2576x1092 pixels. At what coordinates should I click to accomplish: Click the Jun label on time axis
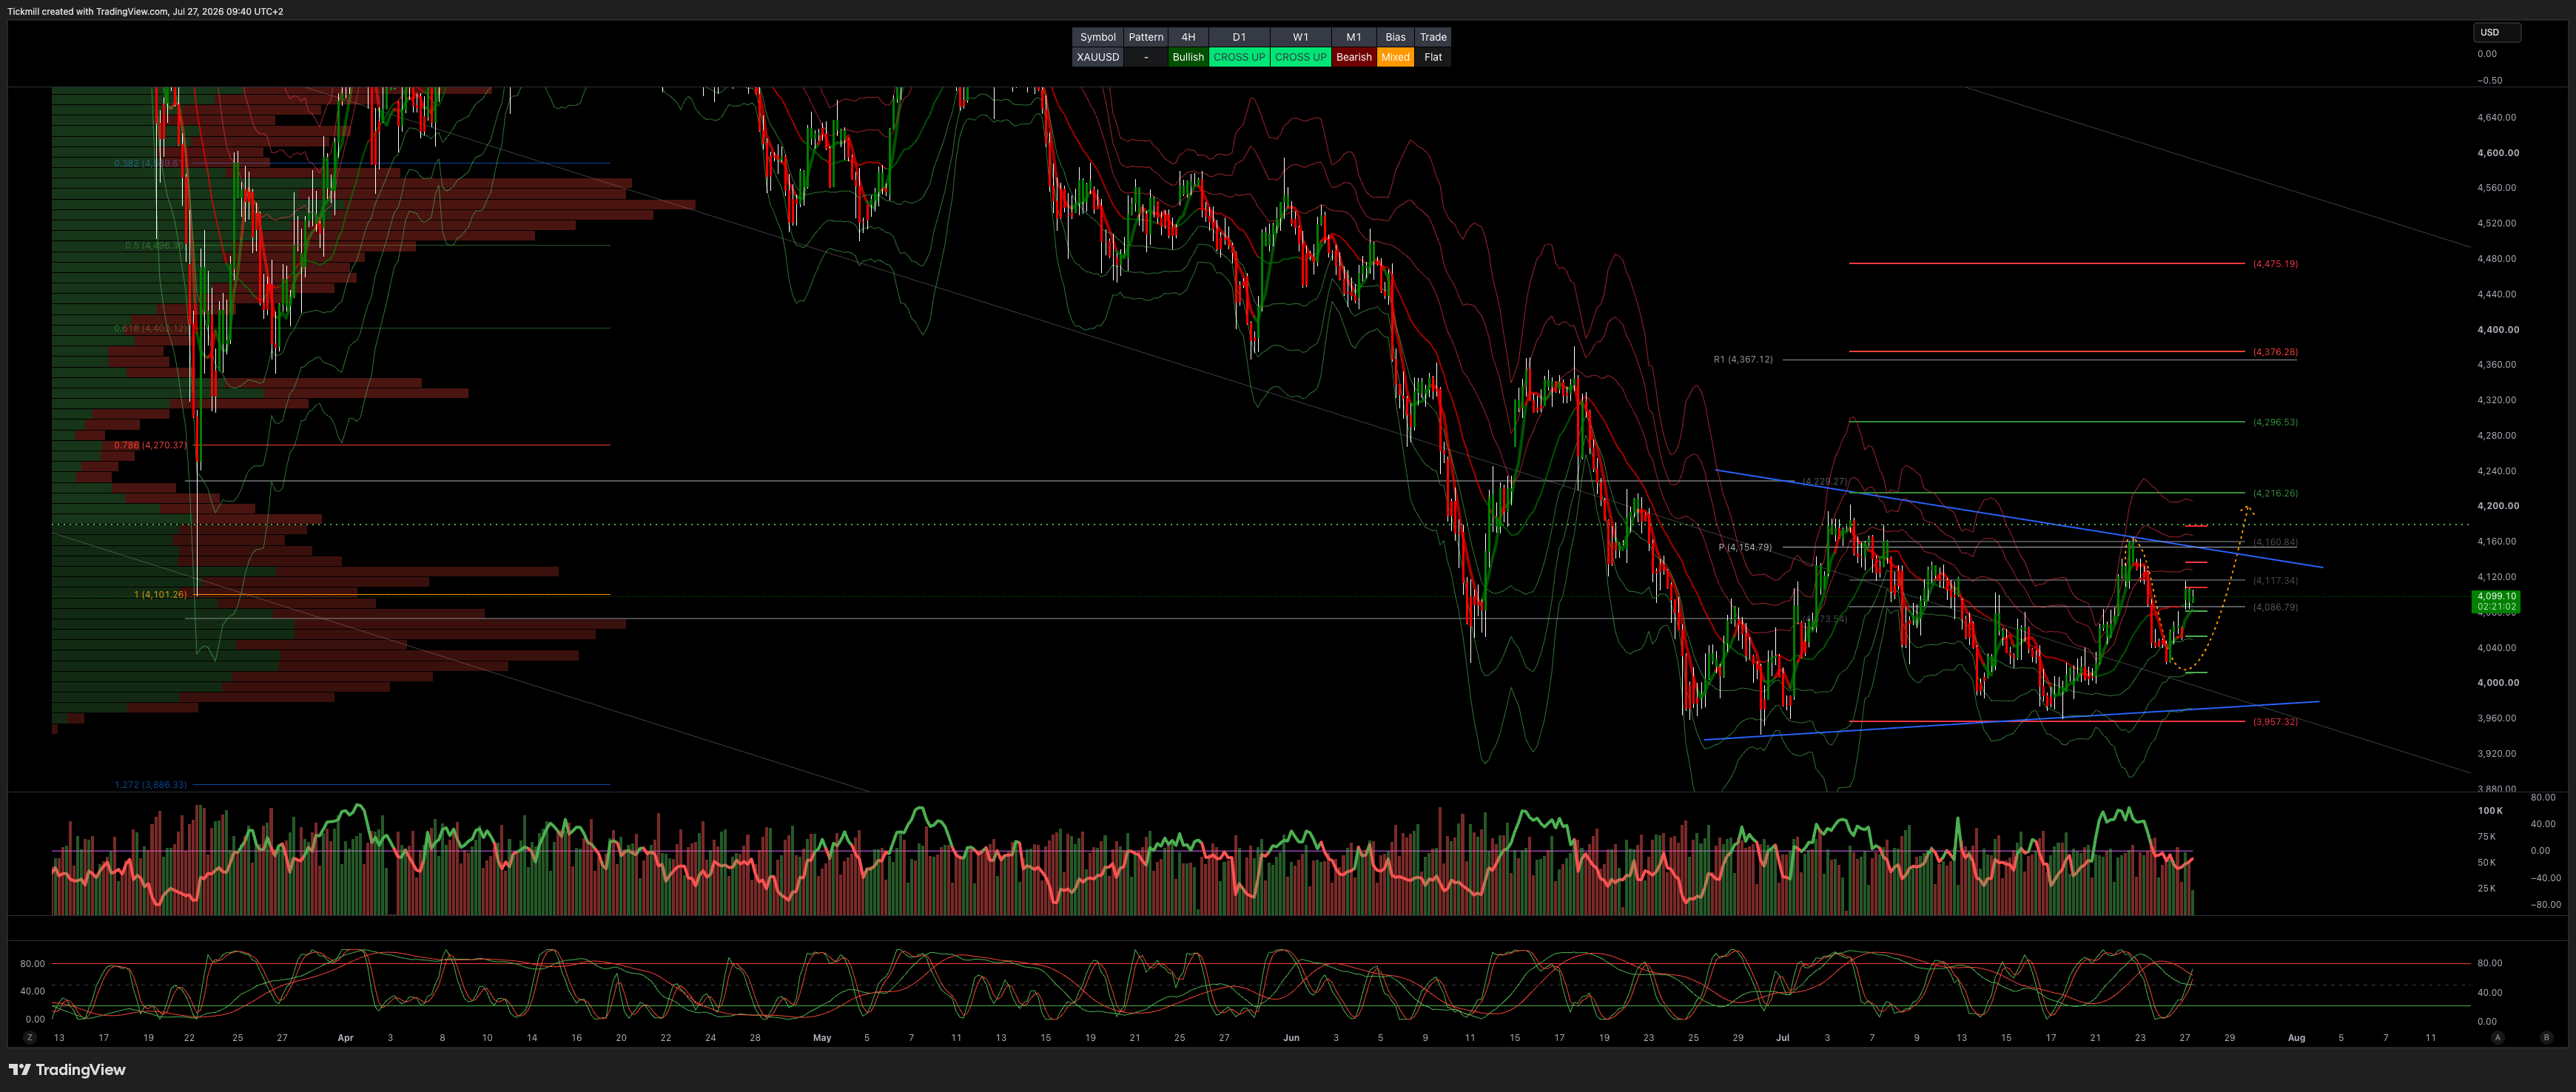pyautogui.click(x=1291, y=1038)
